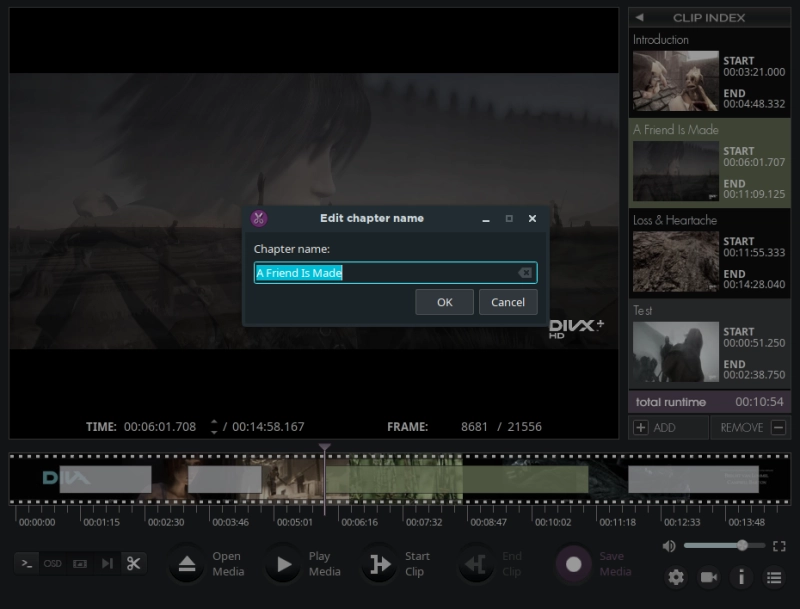Toggle the scissors smart-cut button
The height and width of the screenshot is (609, 800).
coord(134,564)
